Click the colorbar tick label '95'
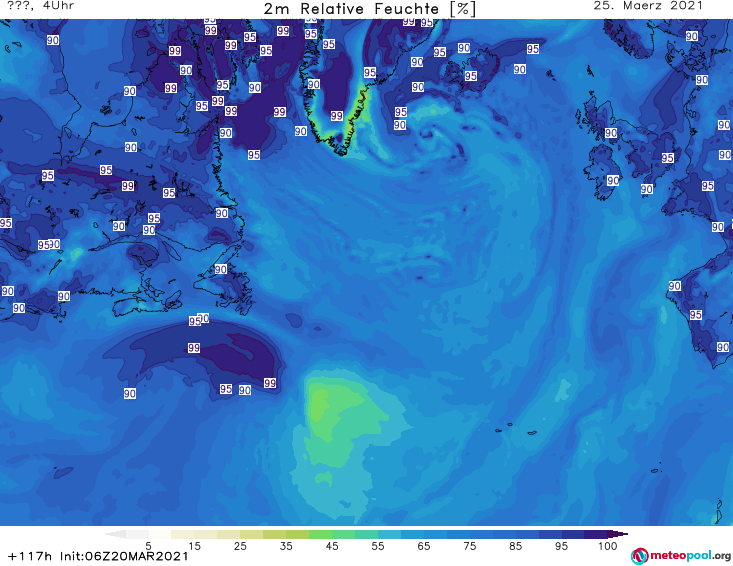 561,546
